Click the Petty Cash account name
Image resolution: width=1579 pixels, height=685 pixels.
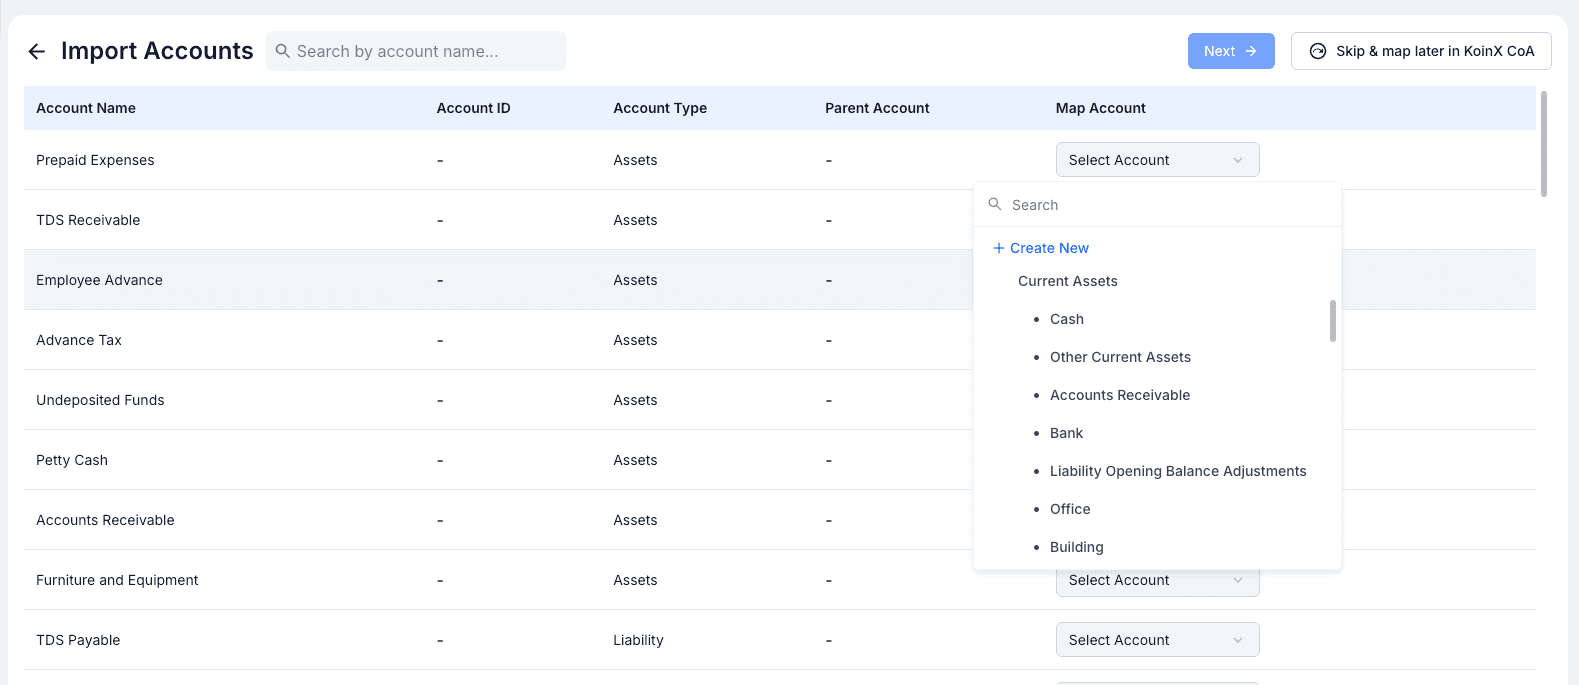click(x=72, y=460)
